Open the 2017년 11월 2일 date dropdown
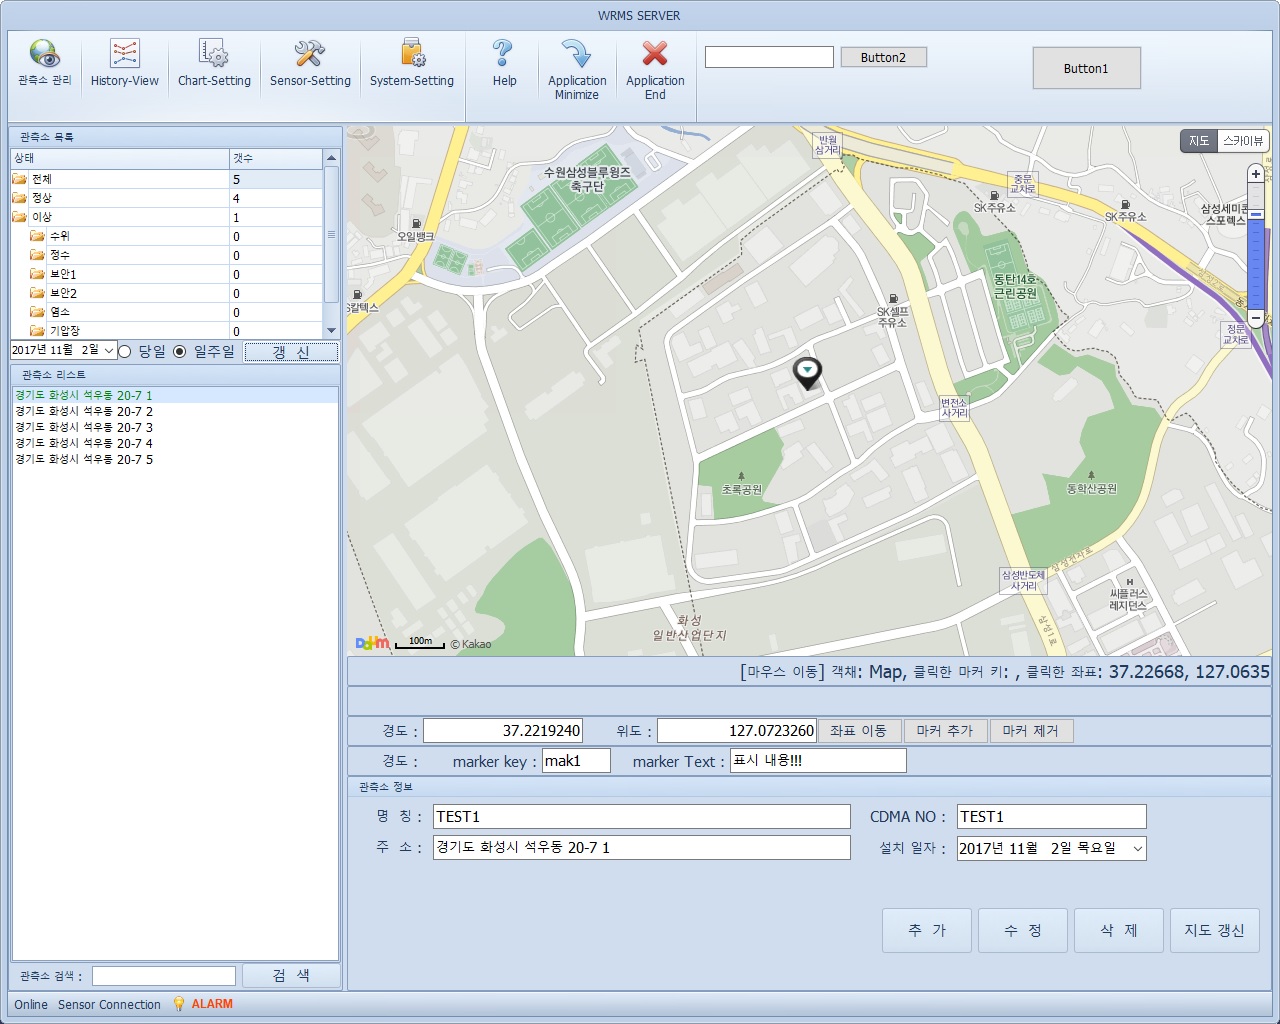The height and width of the screenshot is (1024, 1280). click(109, 351)
